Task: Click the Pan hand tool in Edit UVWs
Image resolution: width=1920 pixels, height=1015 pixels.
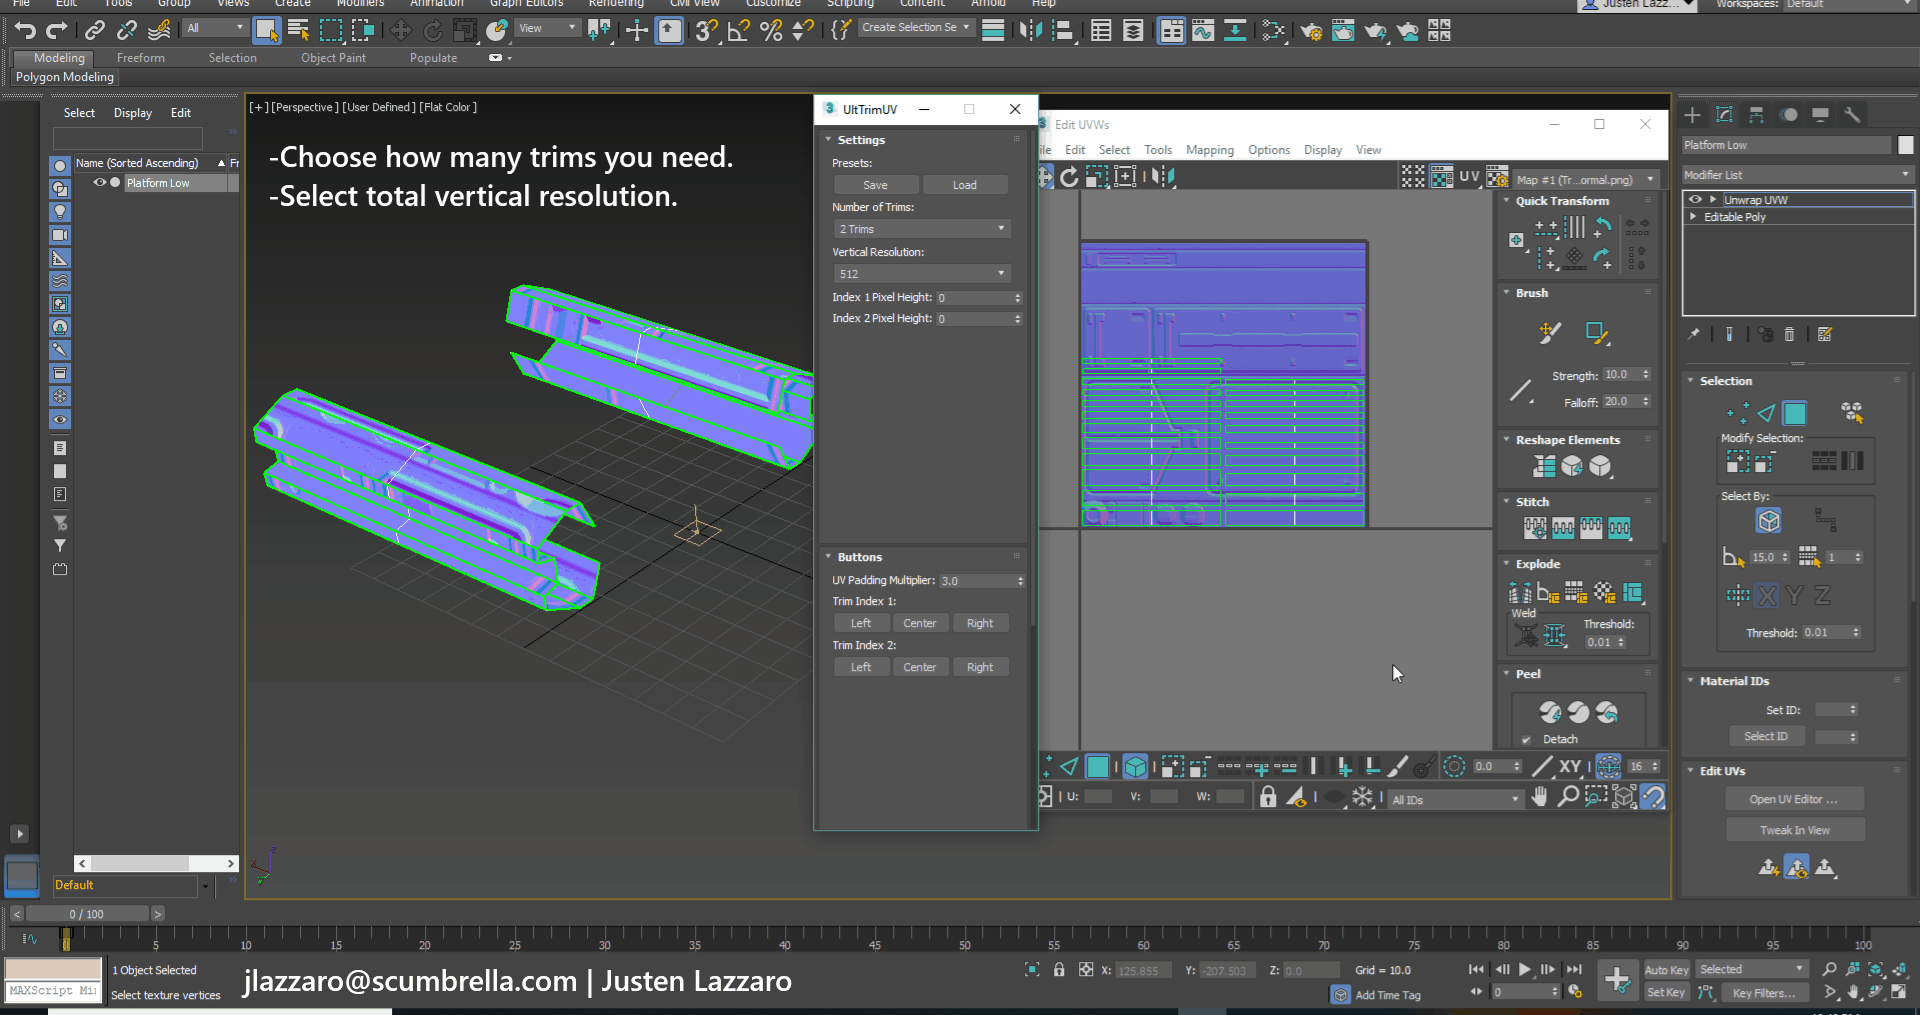Action: pos(1540,797)
